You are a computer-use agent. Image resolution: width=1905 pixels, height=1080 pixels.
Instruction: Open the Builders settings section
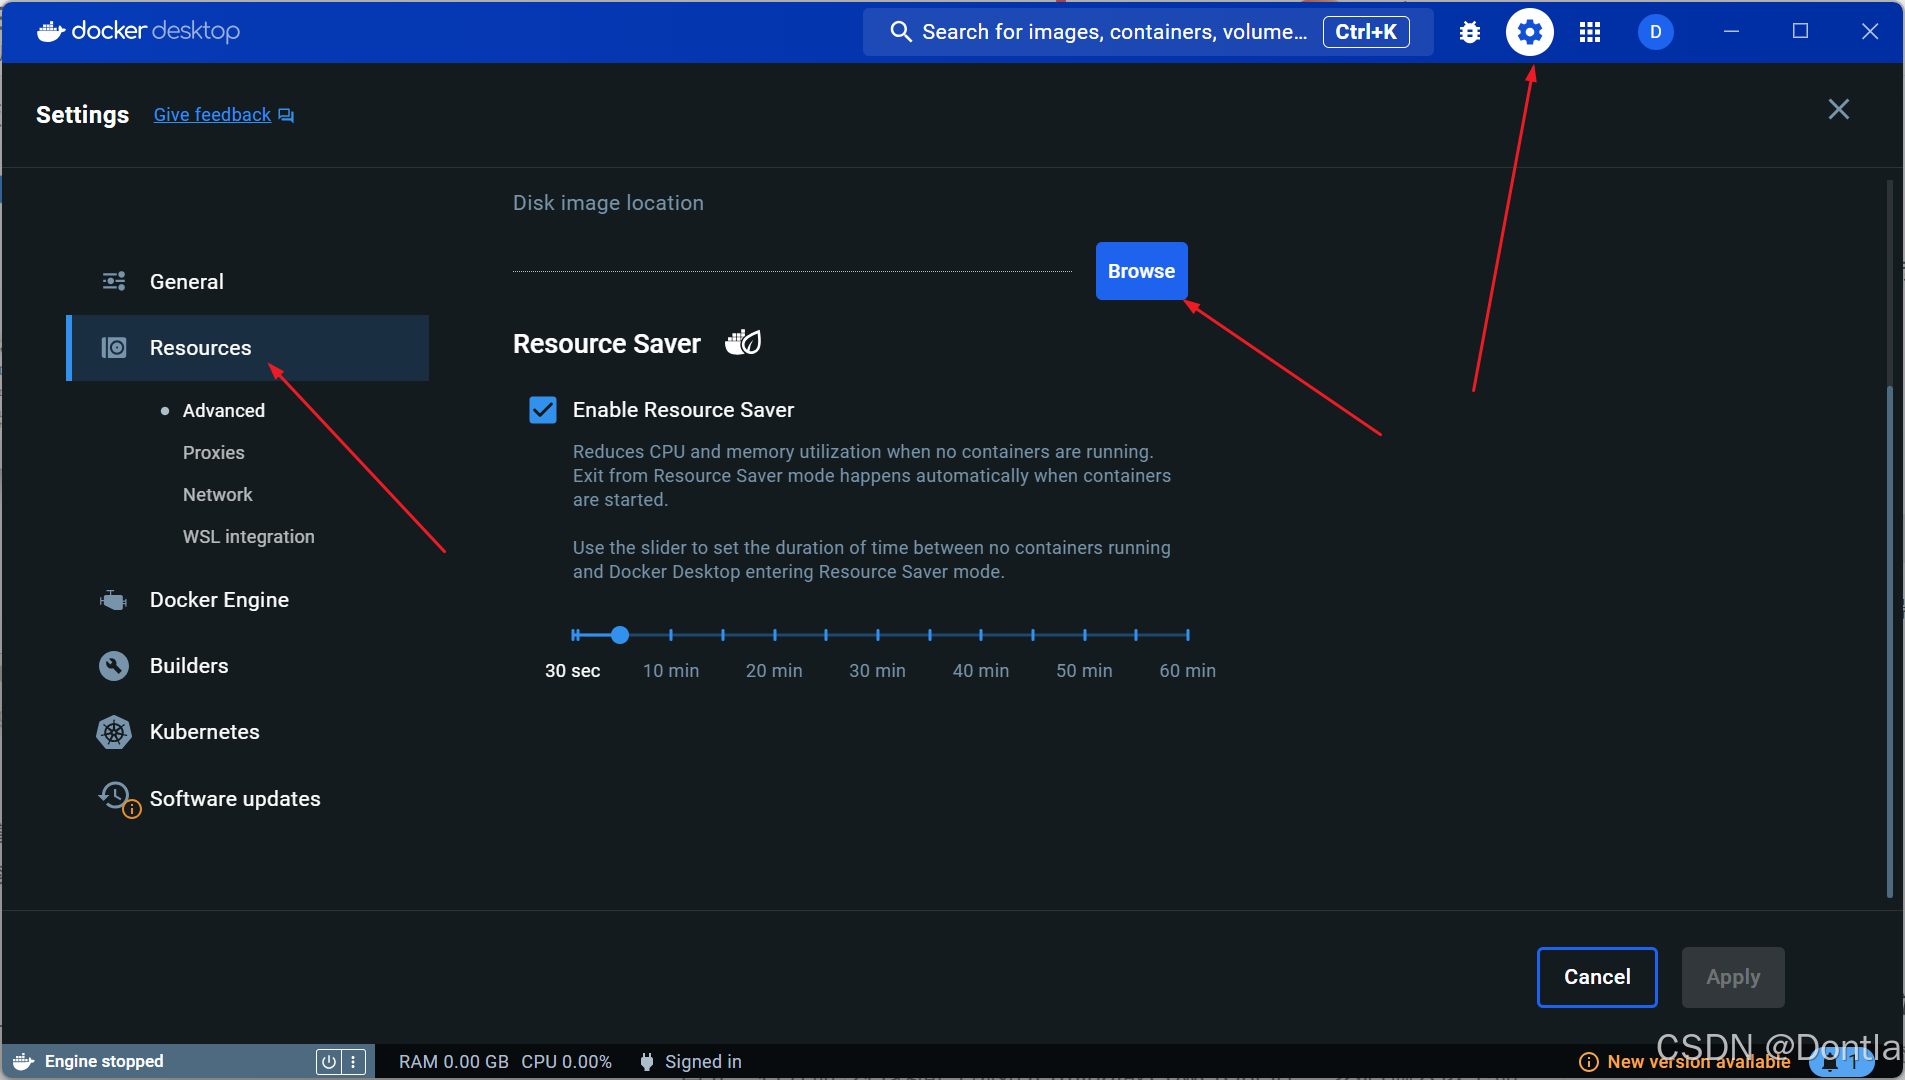[248, 666]
